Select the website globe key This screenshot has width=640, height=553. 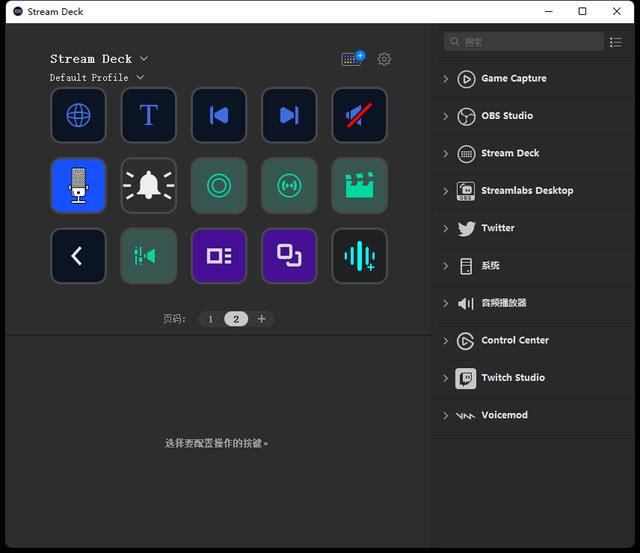78,115
